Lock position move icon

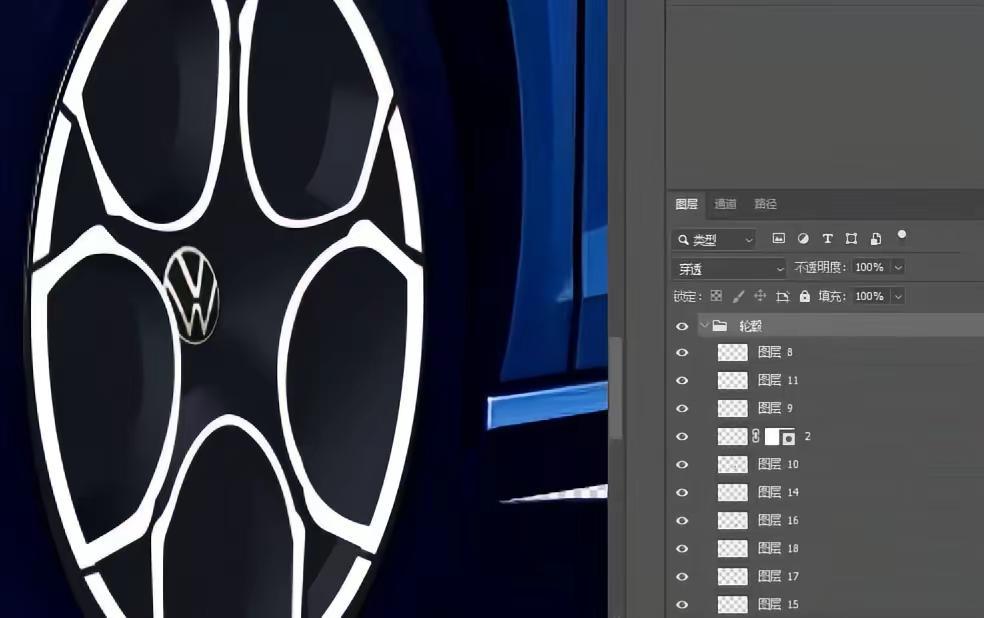tap(760, 296)
